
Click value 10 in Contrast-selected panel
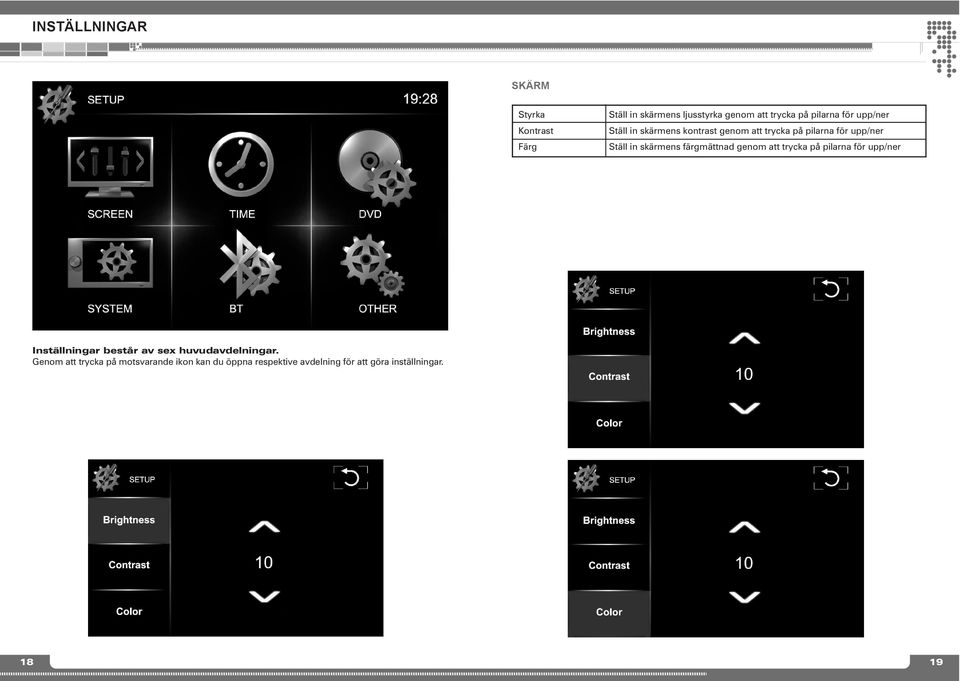tap(744, 374)
